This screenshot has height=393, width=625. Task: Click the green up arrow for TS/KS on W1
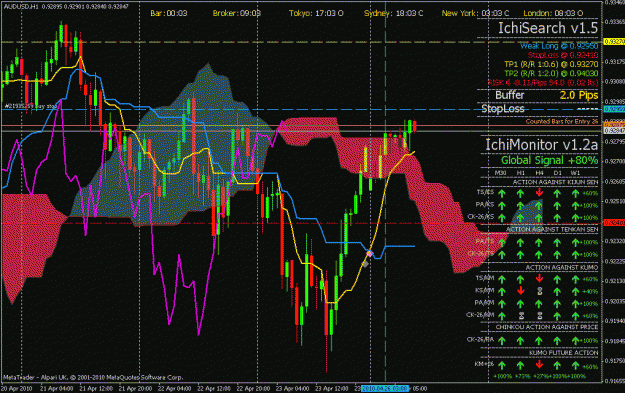(x=575, y=194)
